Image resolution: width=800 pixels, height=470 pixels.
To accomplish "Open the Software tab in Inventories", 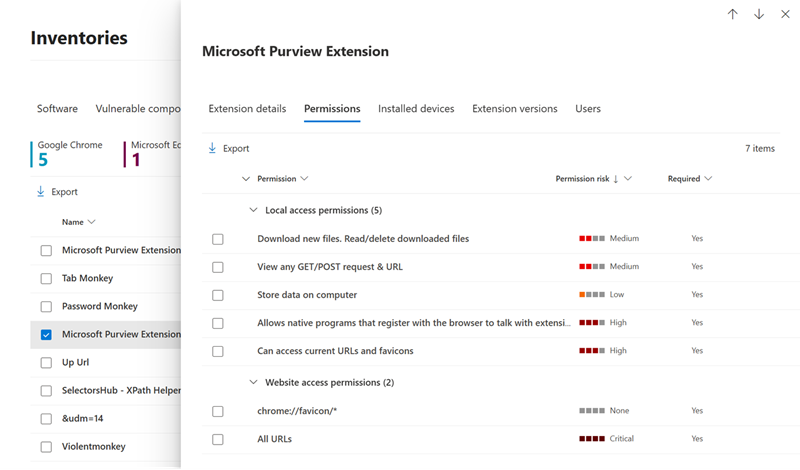I will tap(57, 109).
